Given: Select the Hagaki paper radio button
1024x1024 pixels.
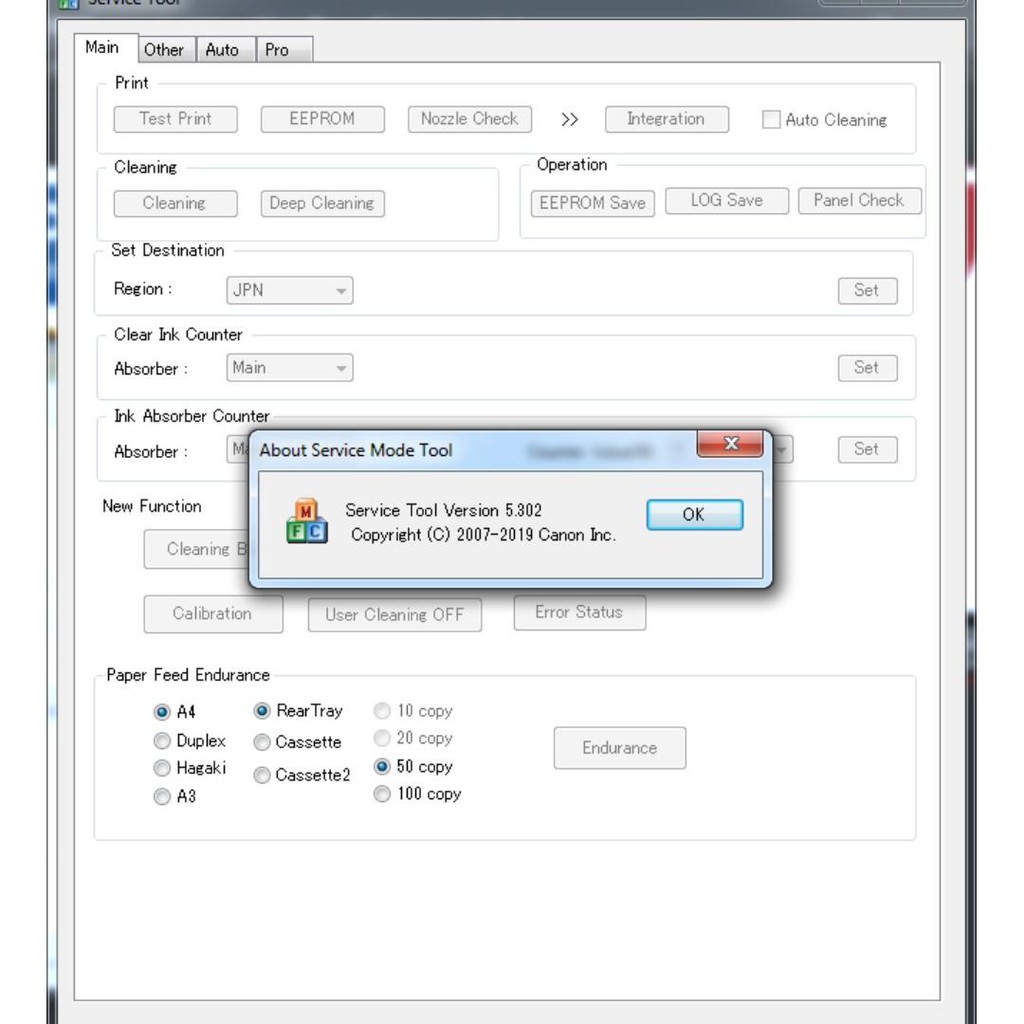Looking at the screenshot, I should click(x=162, y=768).
